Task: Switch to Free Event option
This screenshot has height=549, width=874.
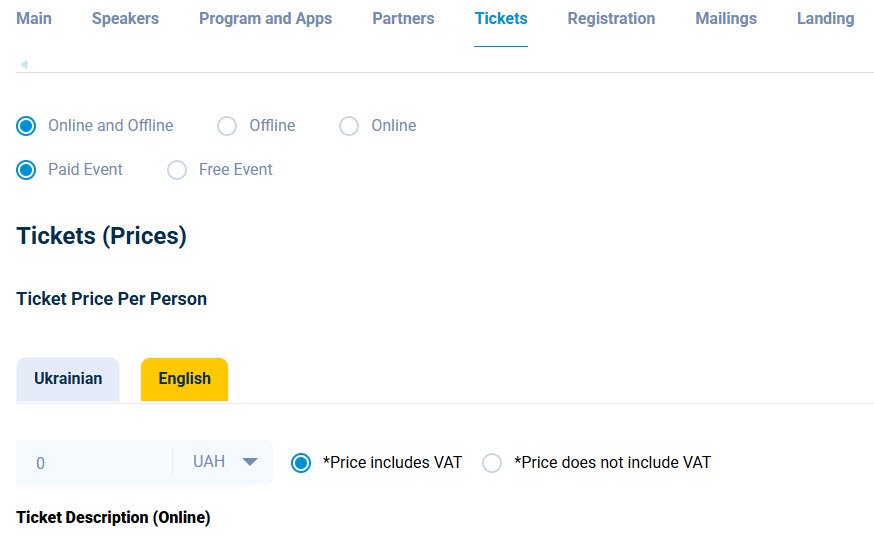Action: pyautogui.click(x=177, y=170)
